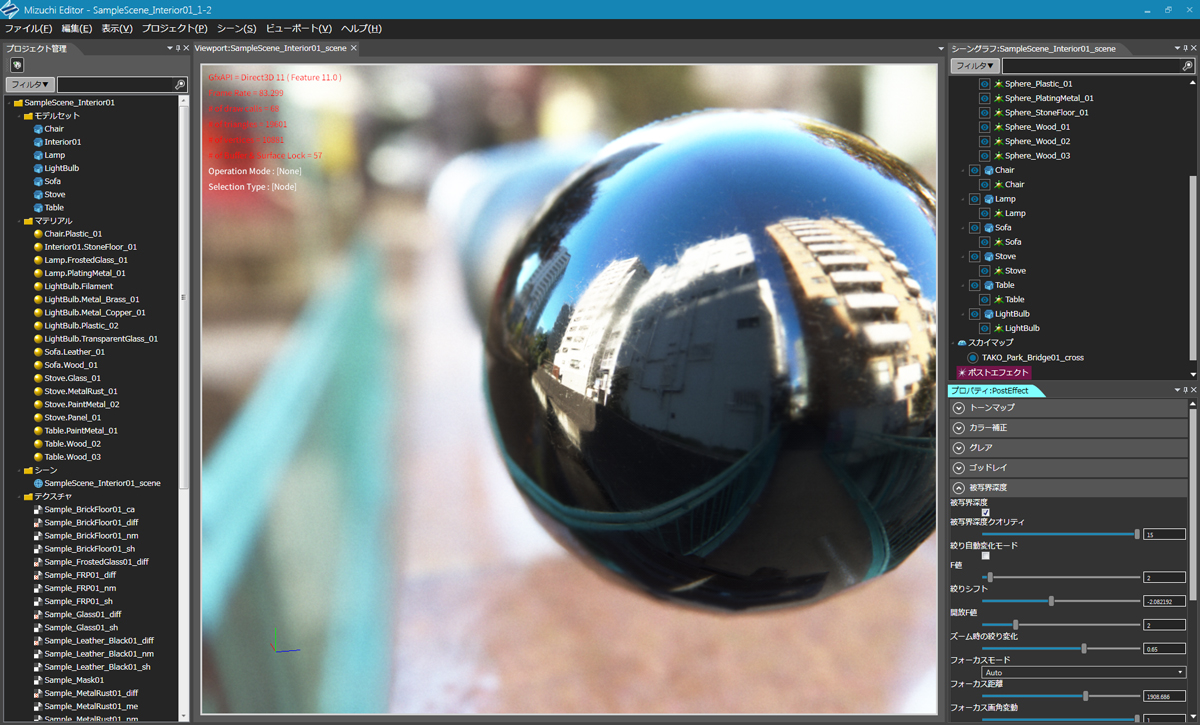Select material Lamp.FrostedGlass_01
The width and height of the screenshot is (1200, 725).
click(86, 260)
